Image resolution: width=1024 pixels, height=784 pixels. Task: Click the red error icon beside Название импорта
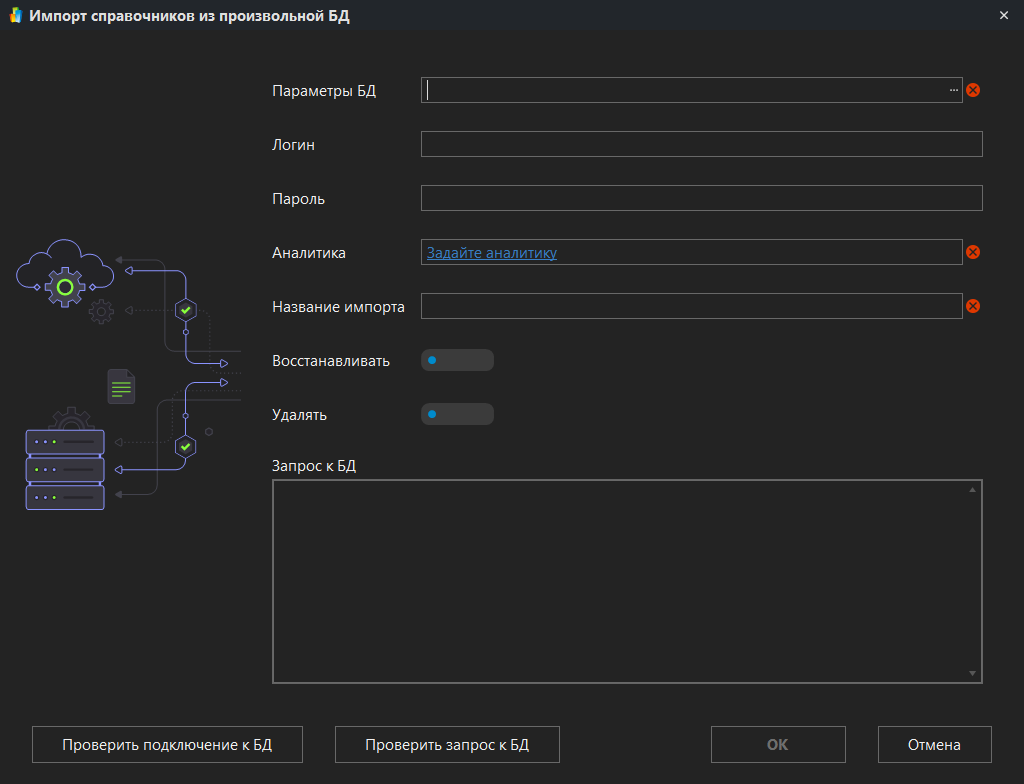pyautogui.click(x=973, y=307)
